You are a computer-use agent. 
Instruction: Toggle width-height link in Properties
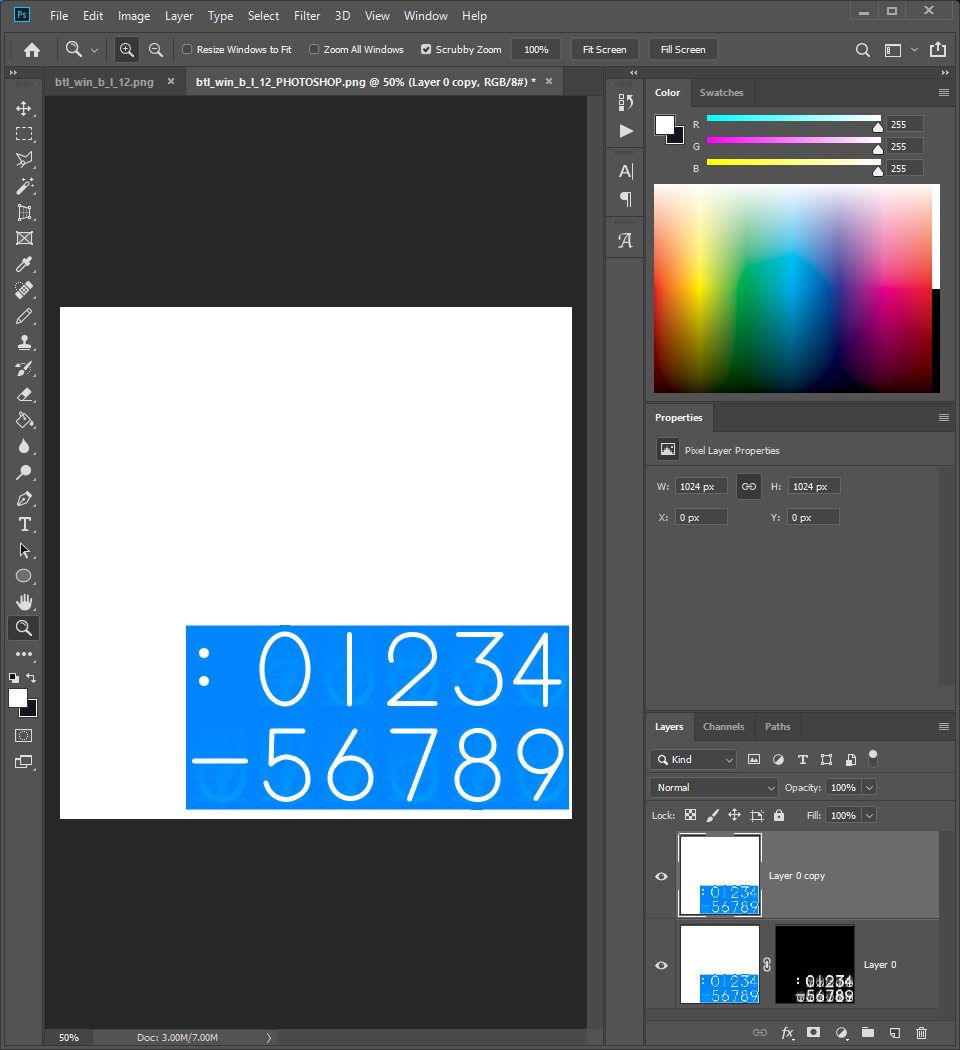click(x=749, y=486)
